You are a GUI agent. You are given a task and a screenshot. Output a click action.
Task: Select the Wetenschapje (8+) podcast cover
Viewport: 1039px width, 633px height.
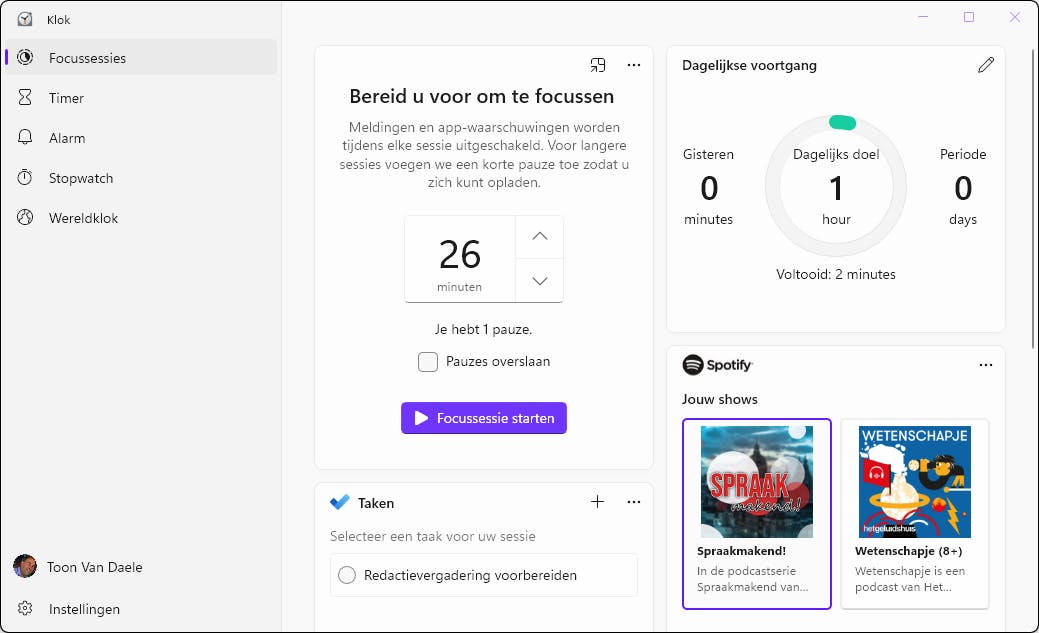pos(915,482)
